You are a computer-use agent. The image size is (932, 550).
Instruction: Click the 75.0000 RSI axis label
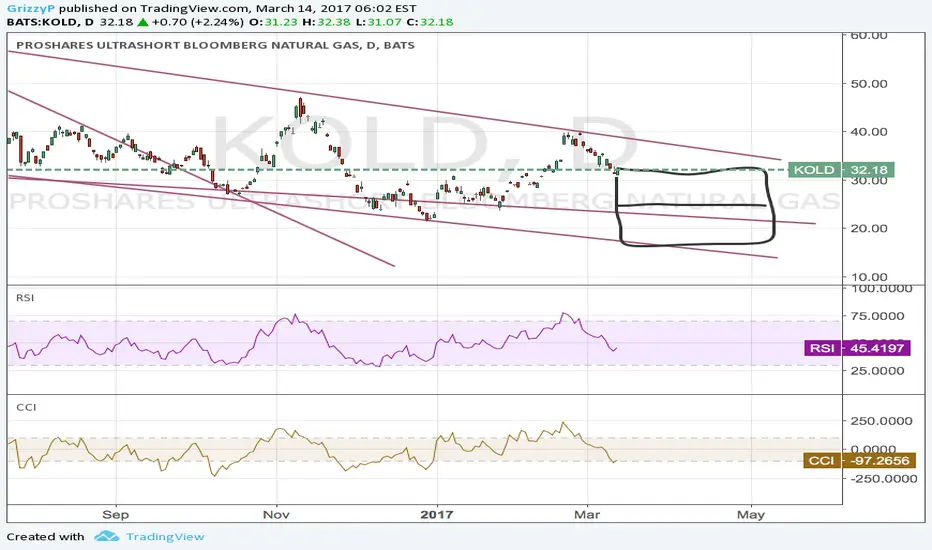(877, 316)
